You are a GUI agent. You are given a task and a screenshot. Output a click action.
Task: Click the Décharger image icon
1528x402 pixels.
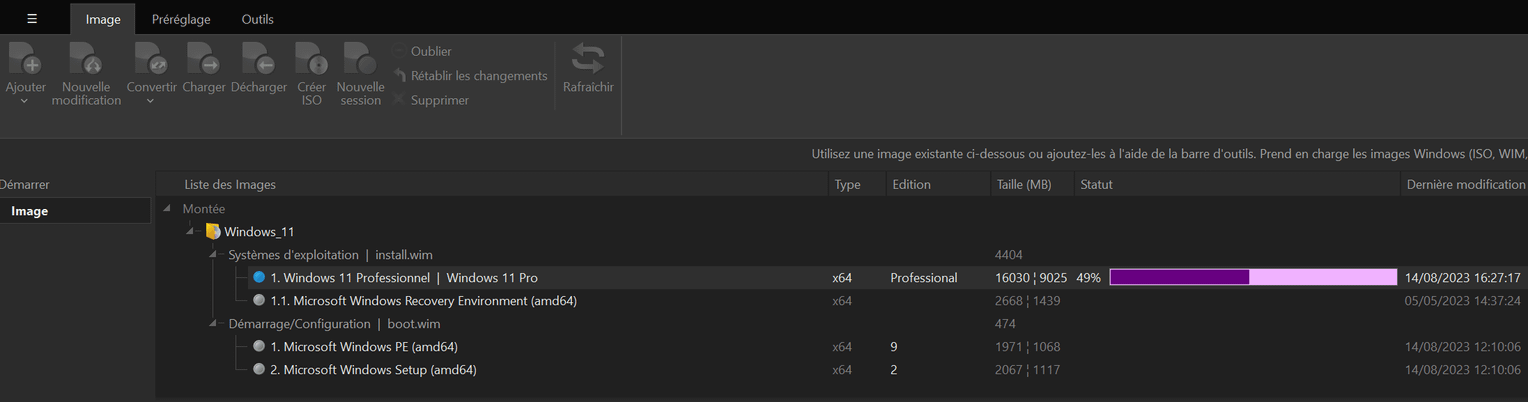259,59
